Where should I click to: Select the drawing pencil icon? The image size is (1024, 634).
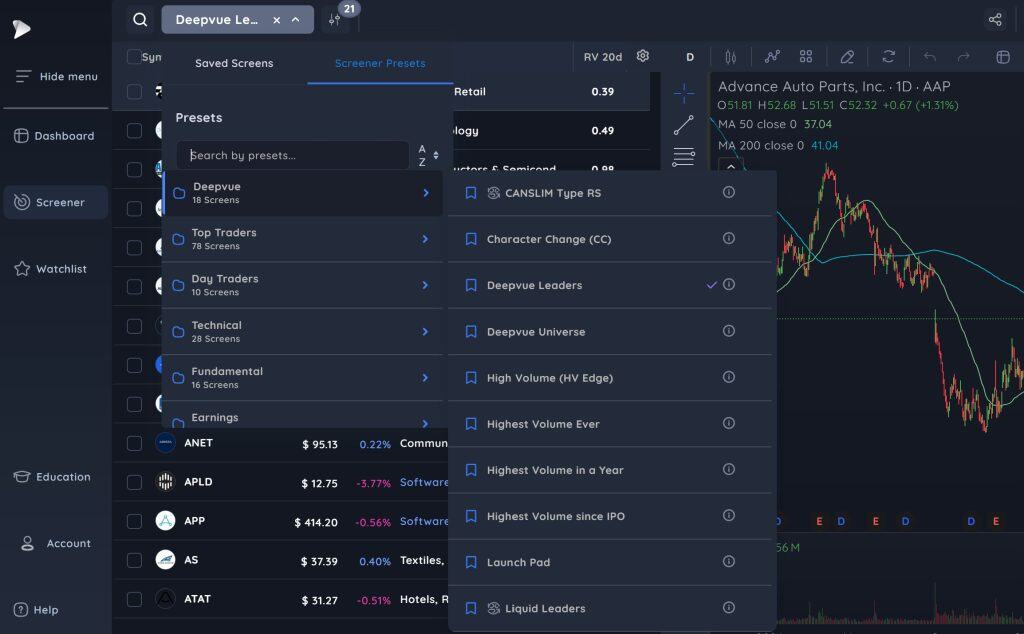point(847,57)
